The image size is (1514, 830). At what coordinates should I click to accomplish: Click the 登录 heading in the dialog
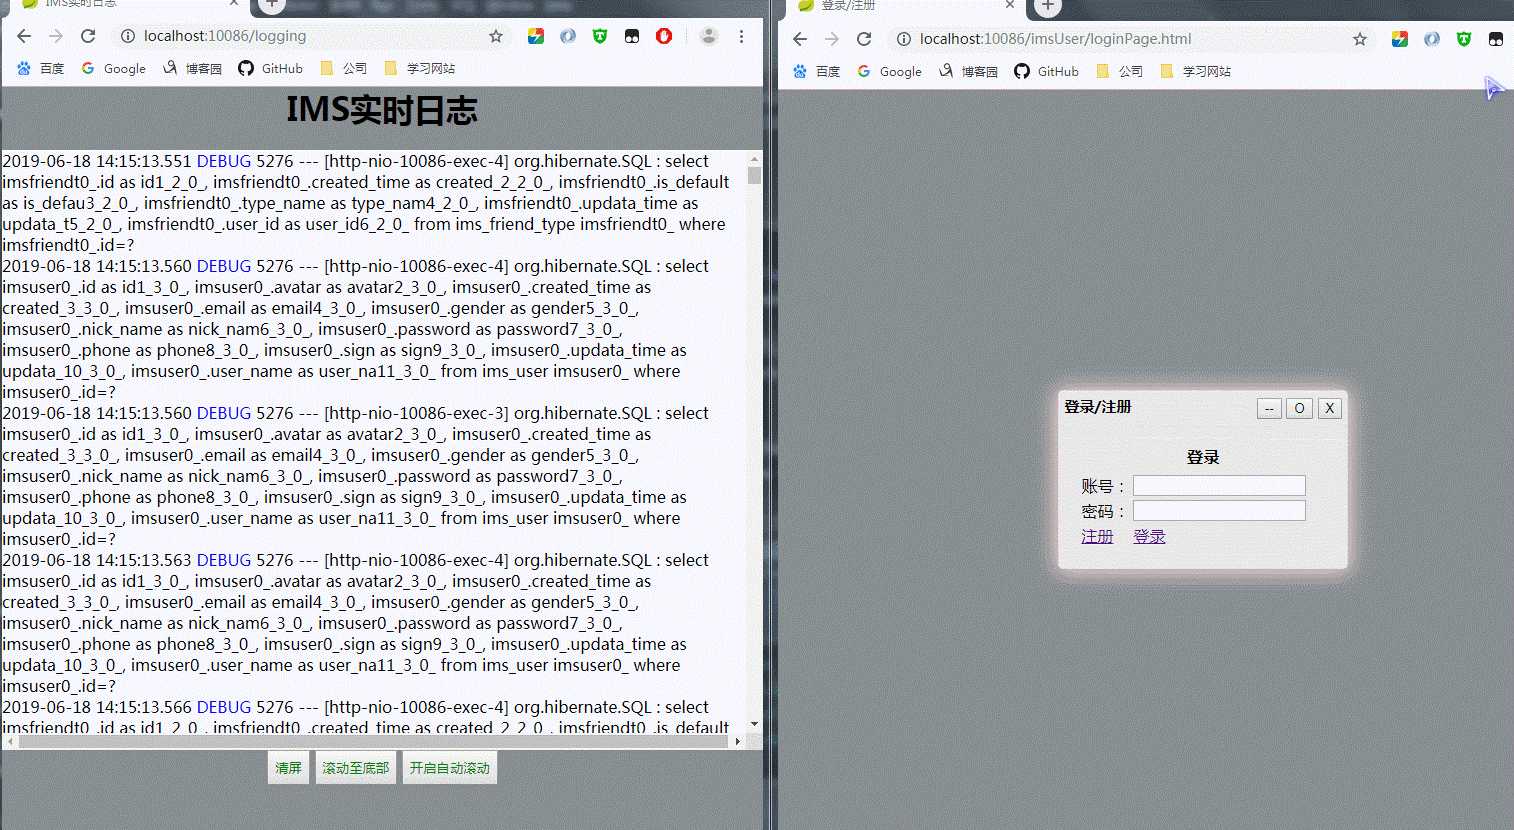[x=1203, y=457]
